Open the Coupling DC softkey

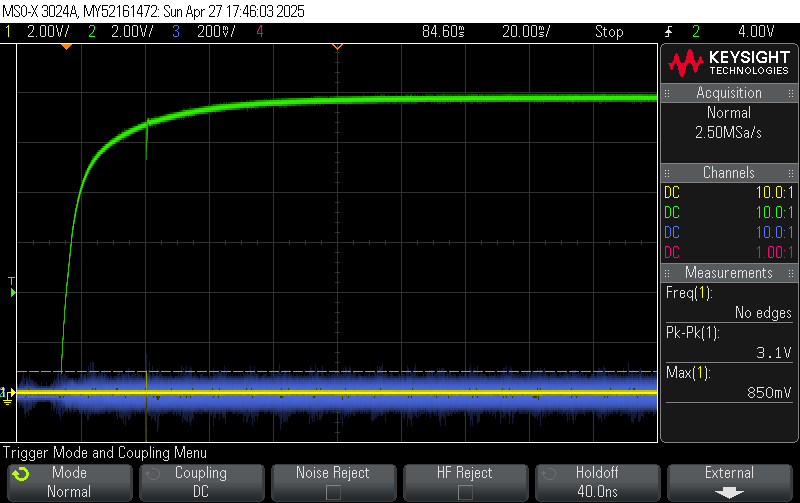202,482
